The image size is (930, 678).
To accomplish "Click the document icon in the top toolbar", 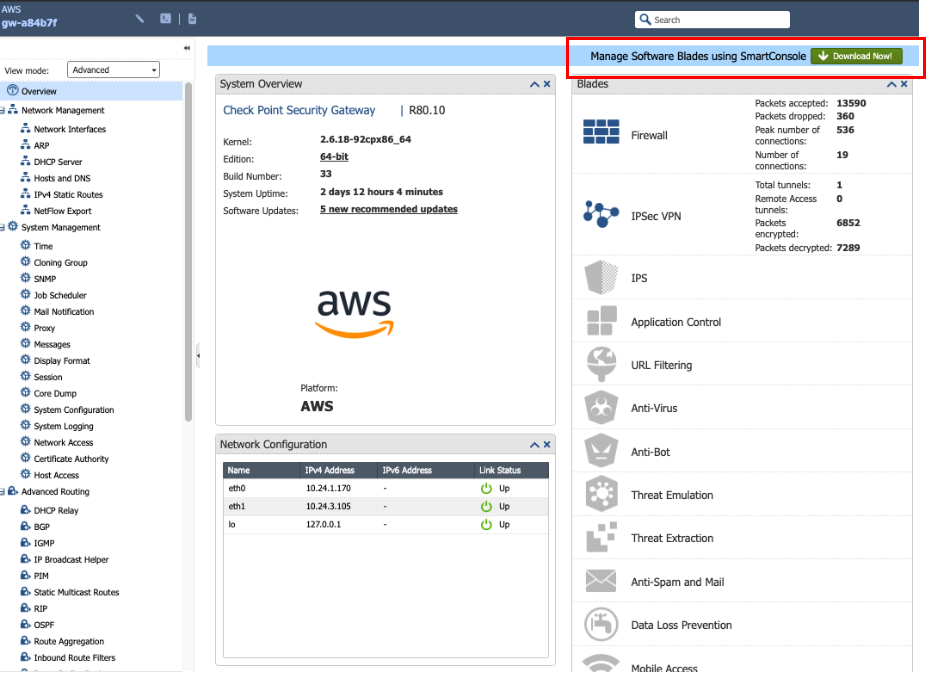I will click(191, 17).
